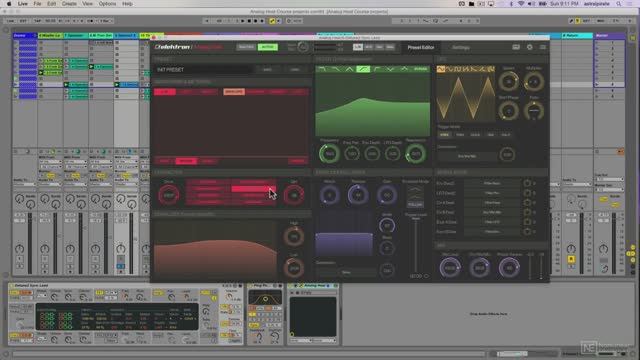Select the first filter type icon

(322, 69)
